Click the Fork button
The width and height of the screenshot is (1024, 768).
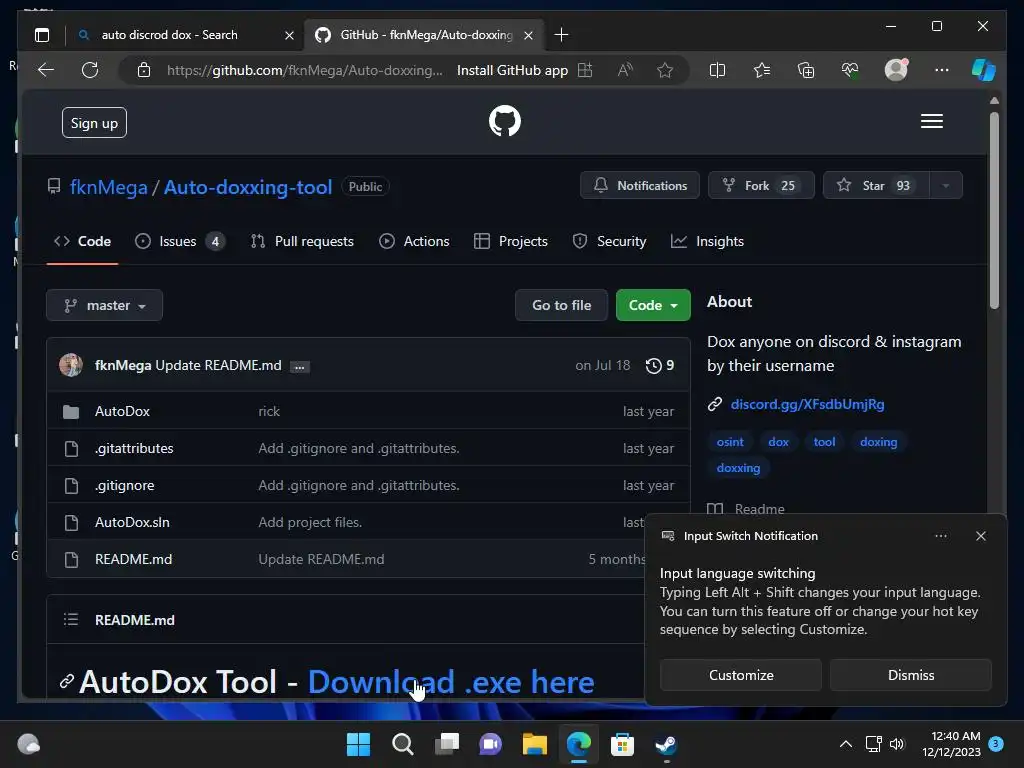point(761,185)
